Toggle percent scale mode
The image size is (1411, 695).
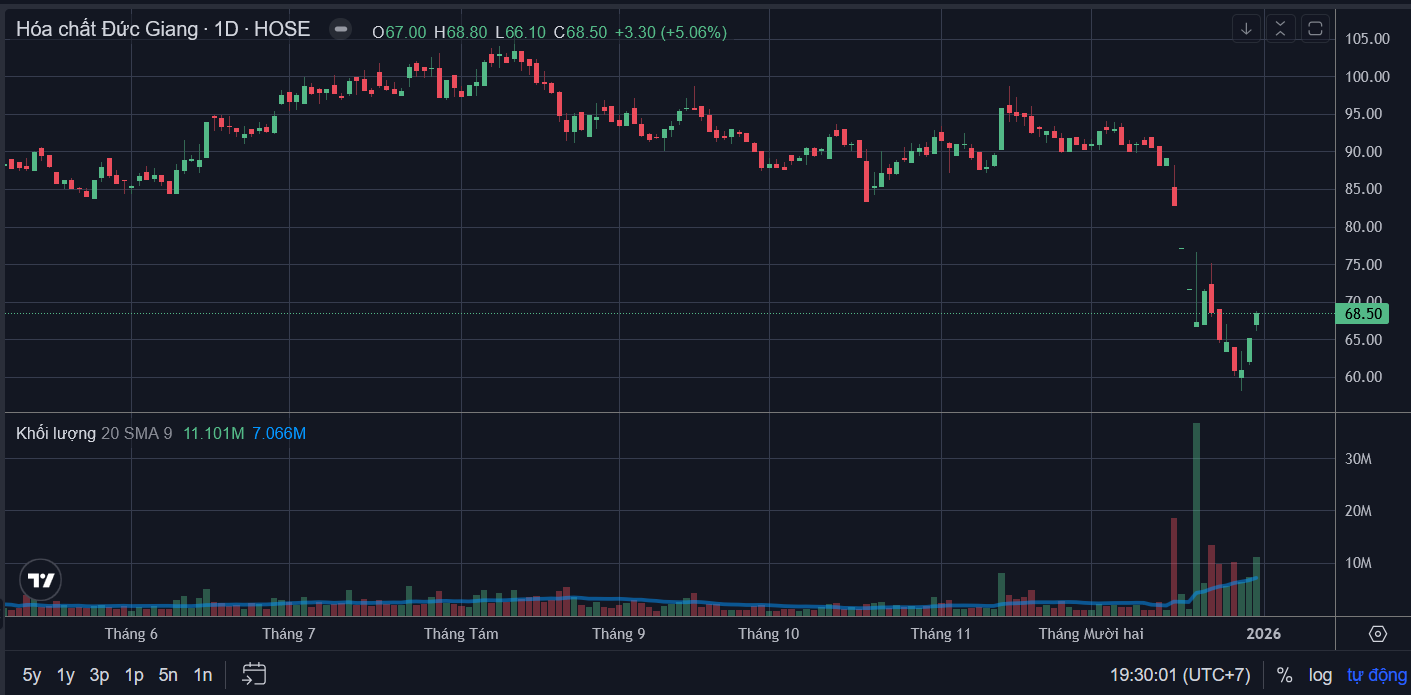point(1284,675)
